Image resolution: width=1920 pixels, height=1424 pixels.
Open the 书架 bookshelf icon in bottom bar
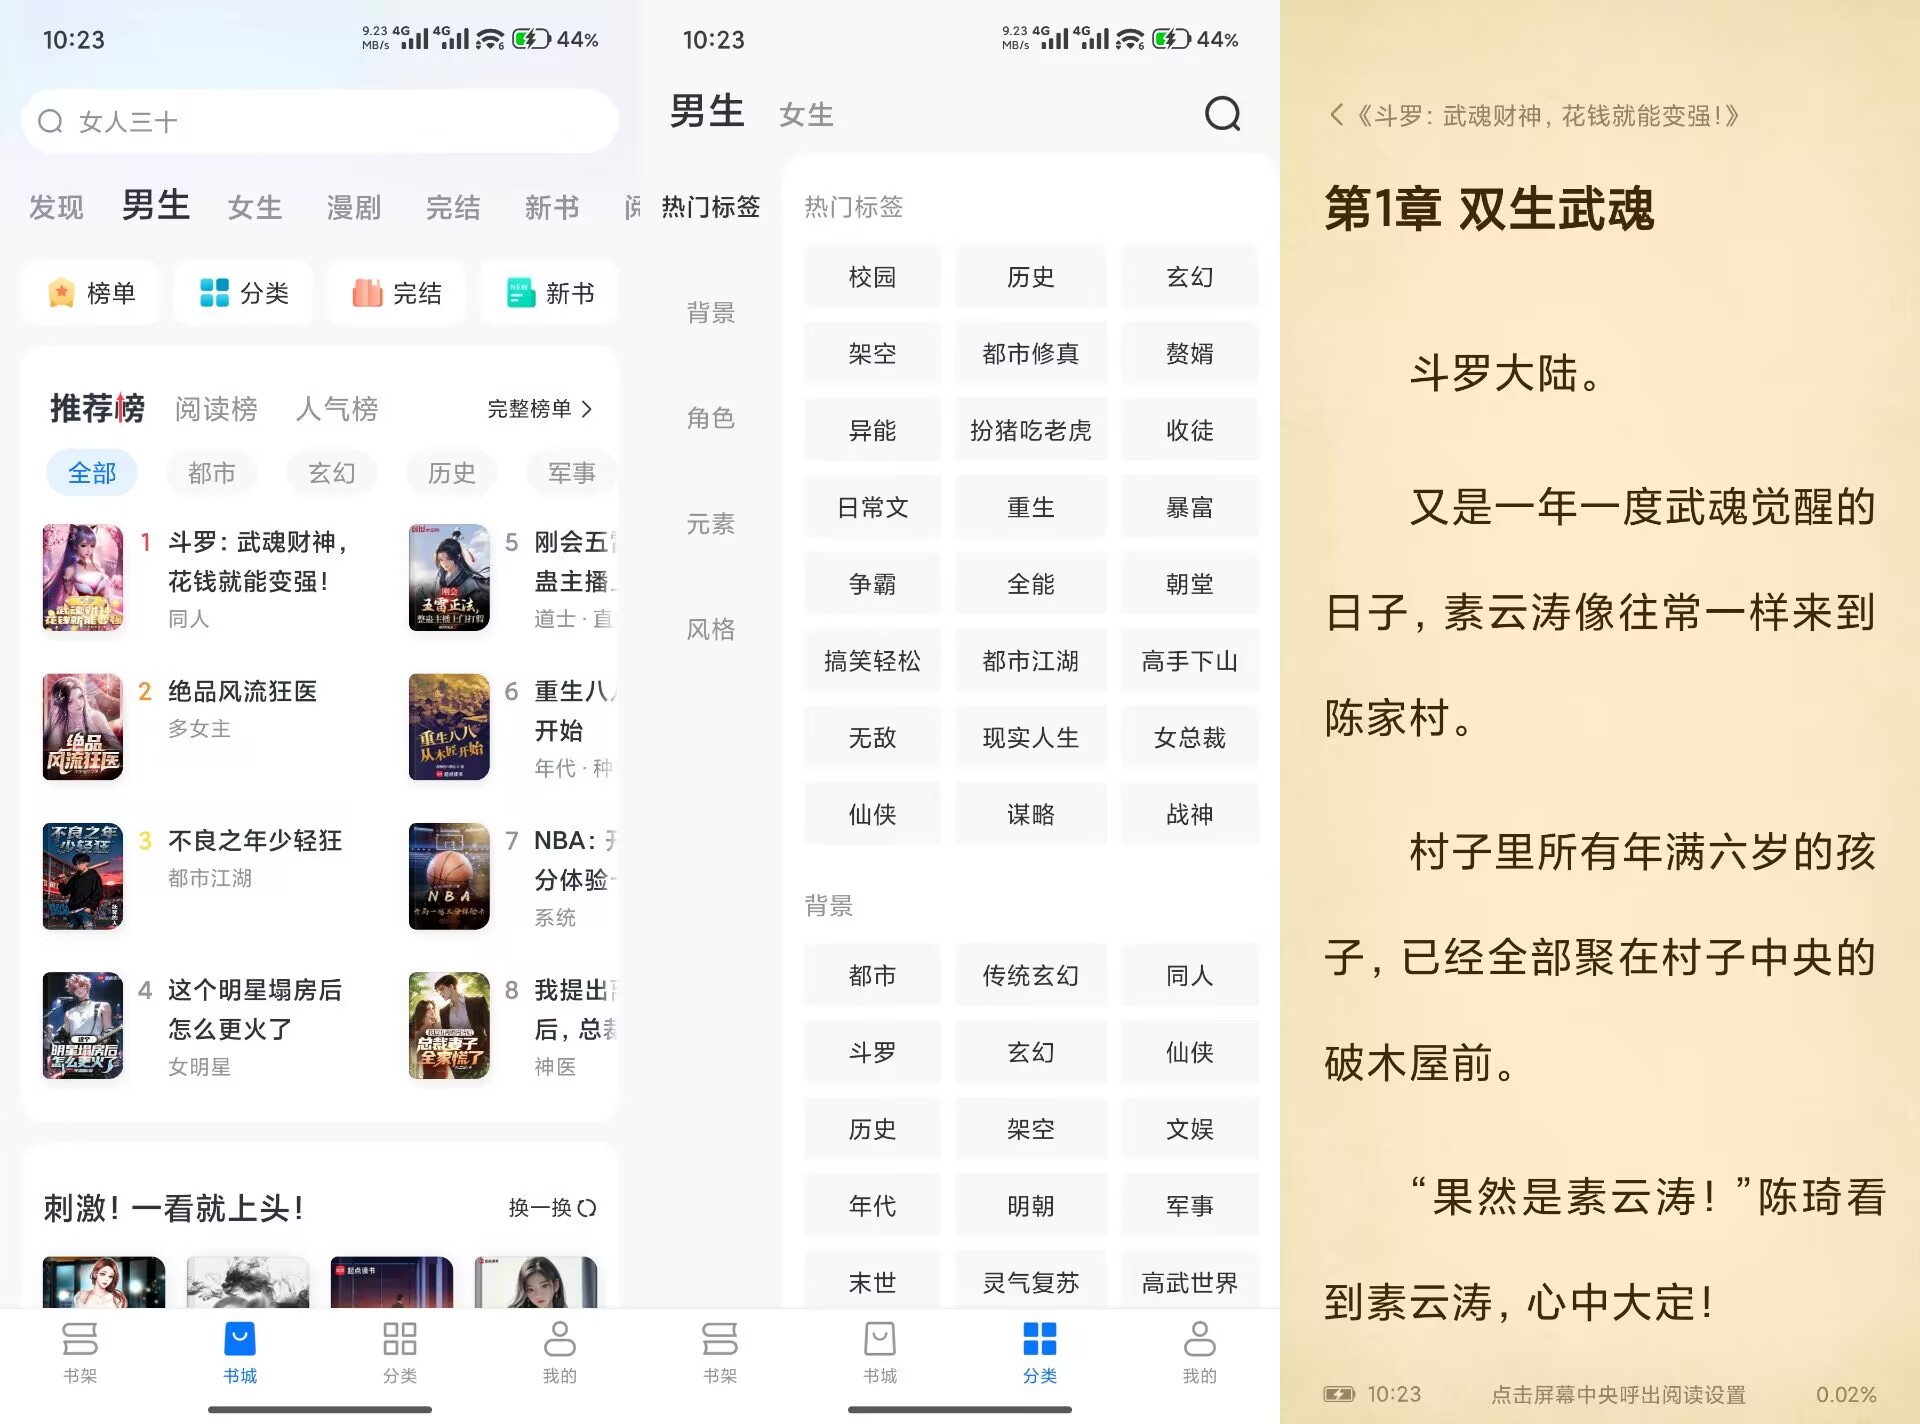pos(79,1355)
